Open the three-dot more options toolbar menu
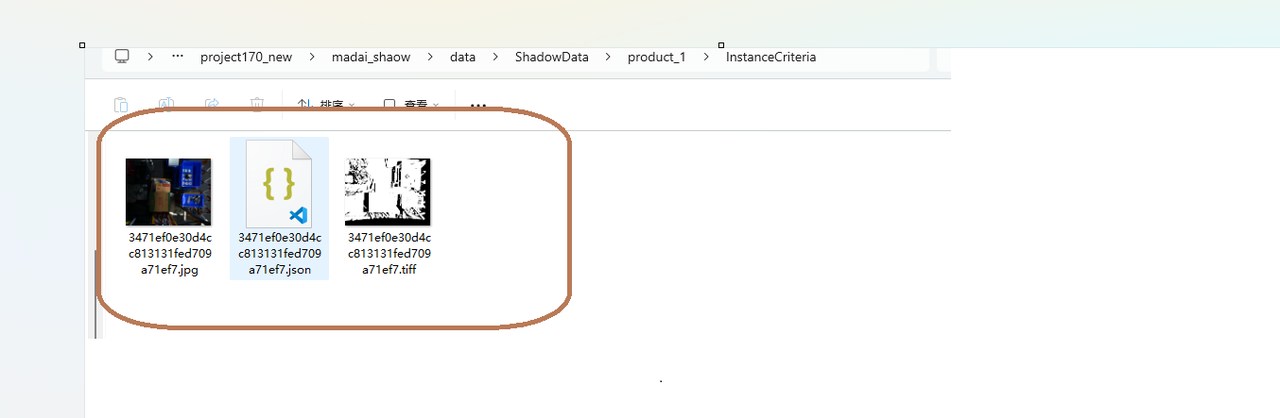This screenshot has height=418, width=1280. pyautogui.click(x=478, y=105)
